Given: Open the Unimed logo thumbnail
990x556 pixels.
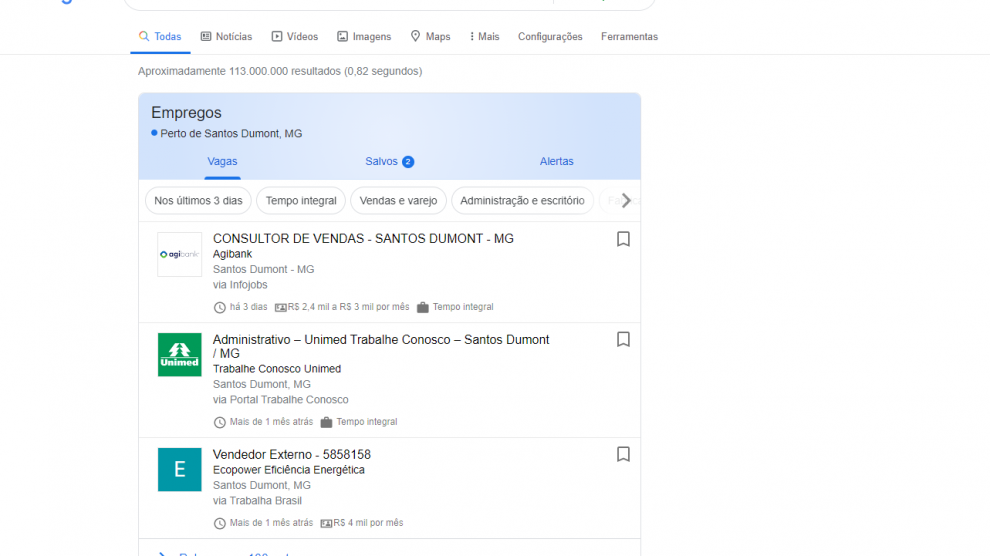Looking at the screenshot, I should [x=179, y=355].
